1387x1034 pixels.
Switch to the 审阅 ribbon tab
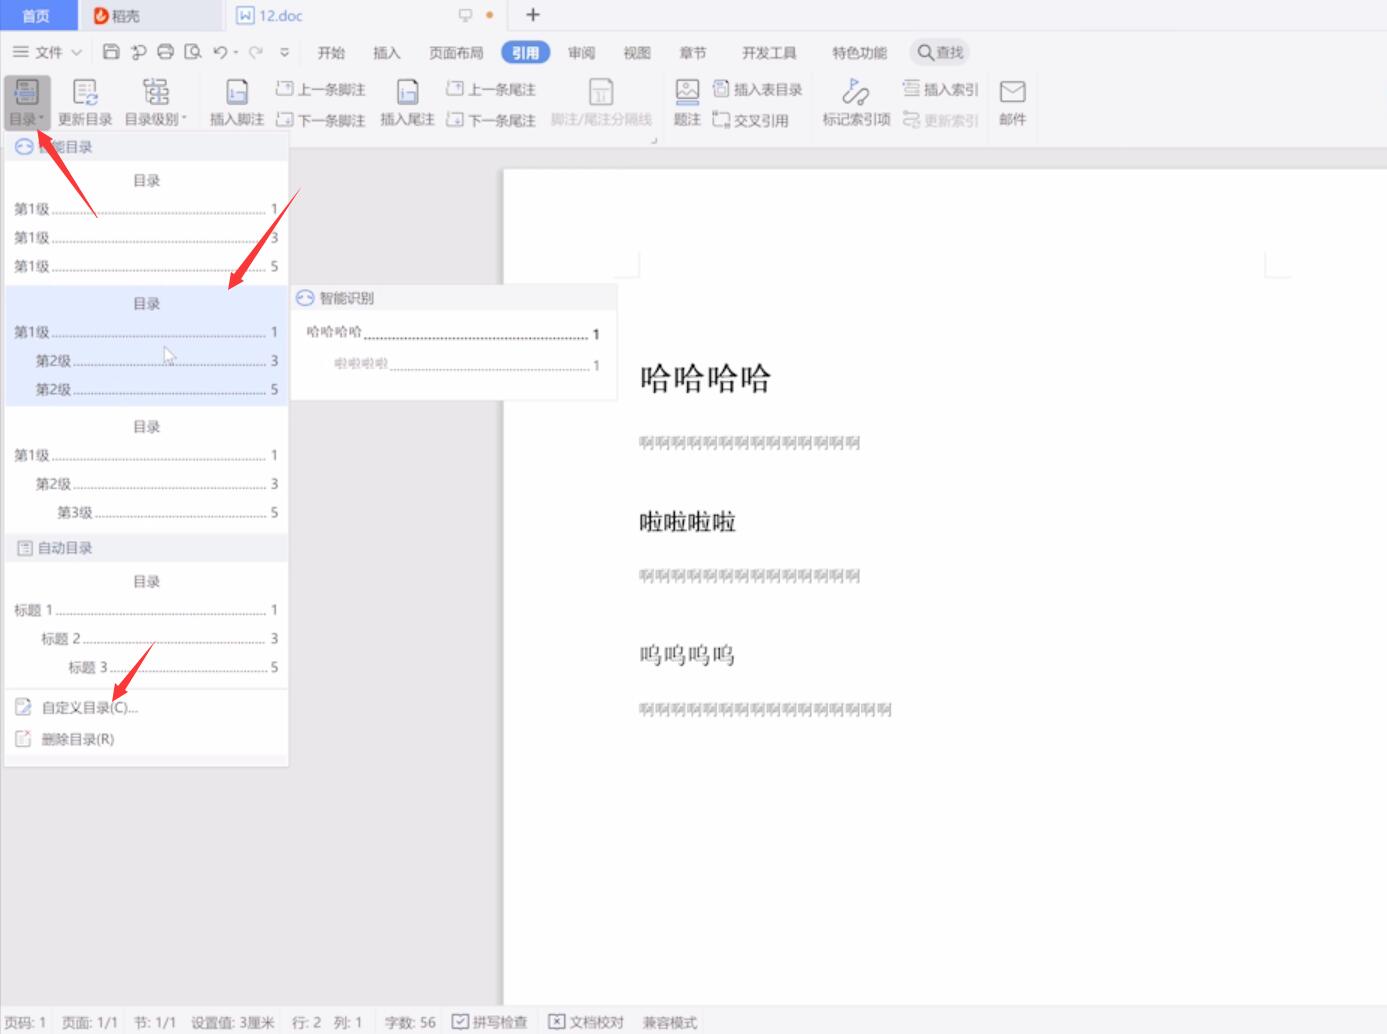click(581, 53)
